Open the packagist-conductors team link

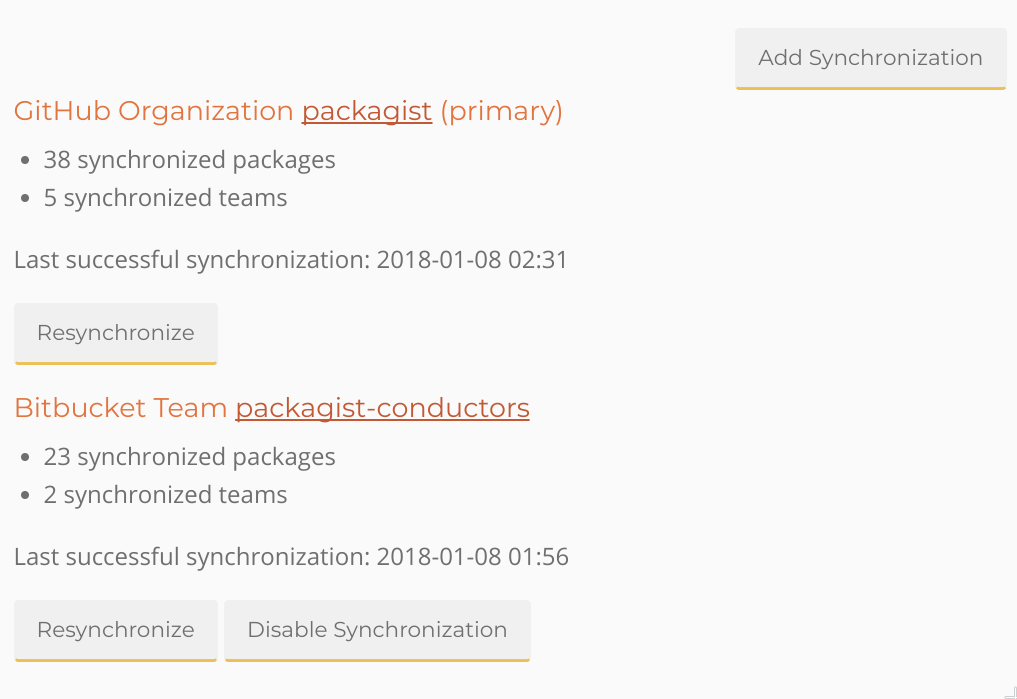381,408
